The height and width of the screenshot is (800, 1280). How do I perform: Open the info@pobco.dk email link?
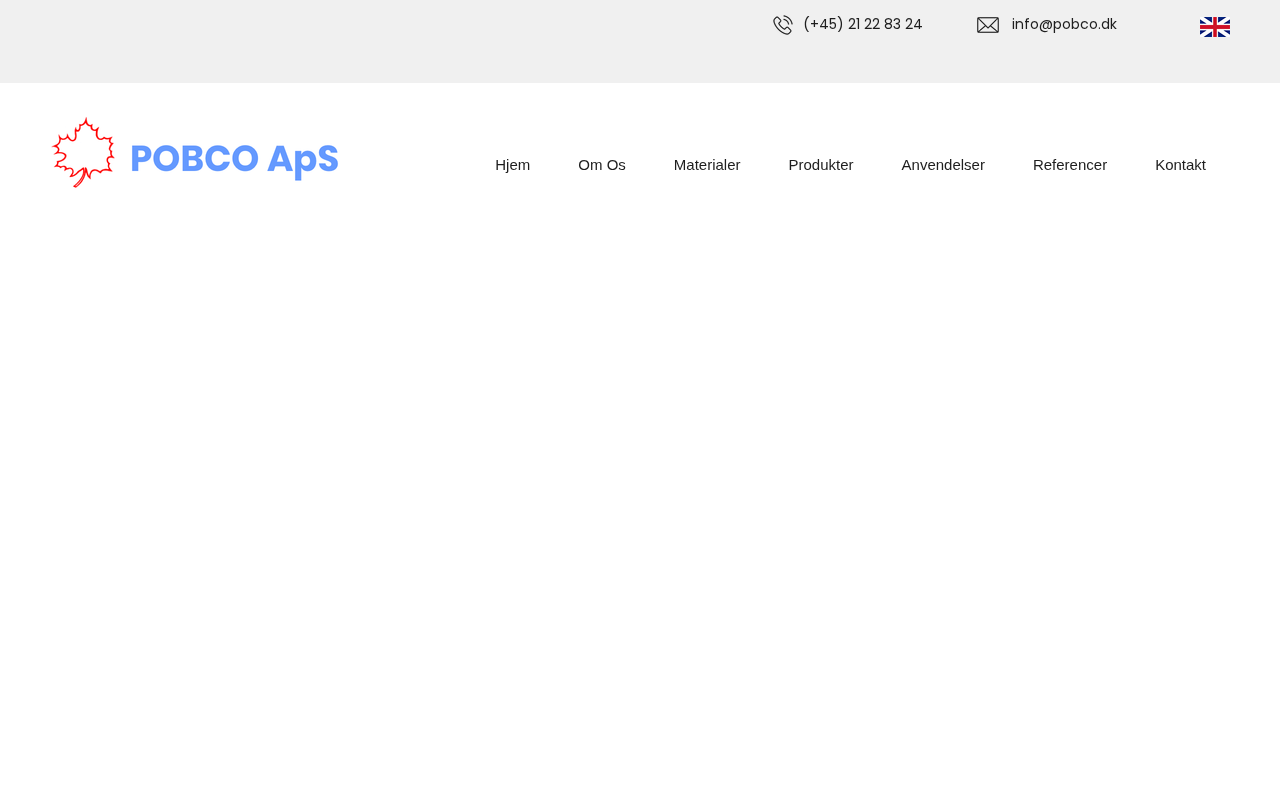(x=1064, y=24)
